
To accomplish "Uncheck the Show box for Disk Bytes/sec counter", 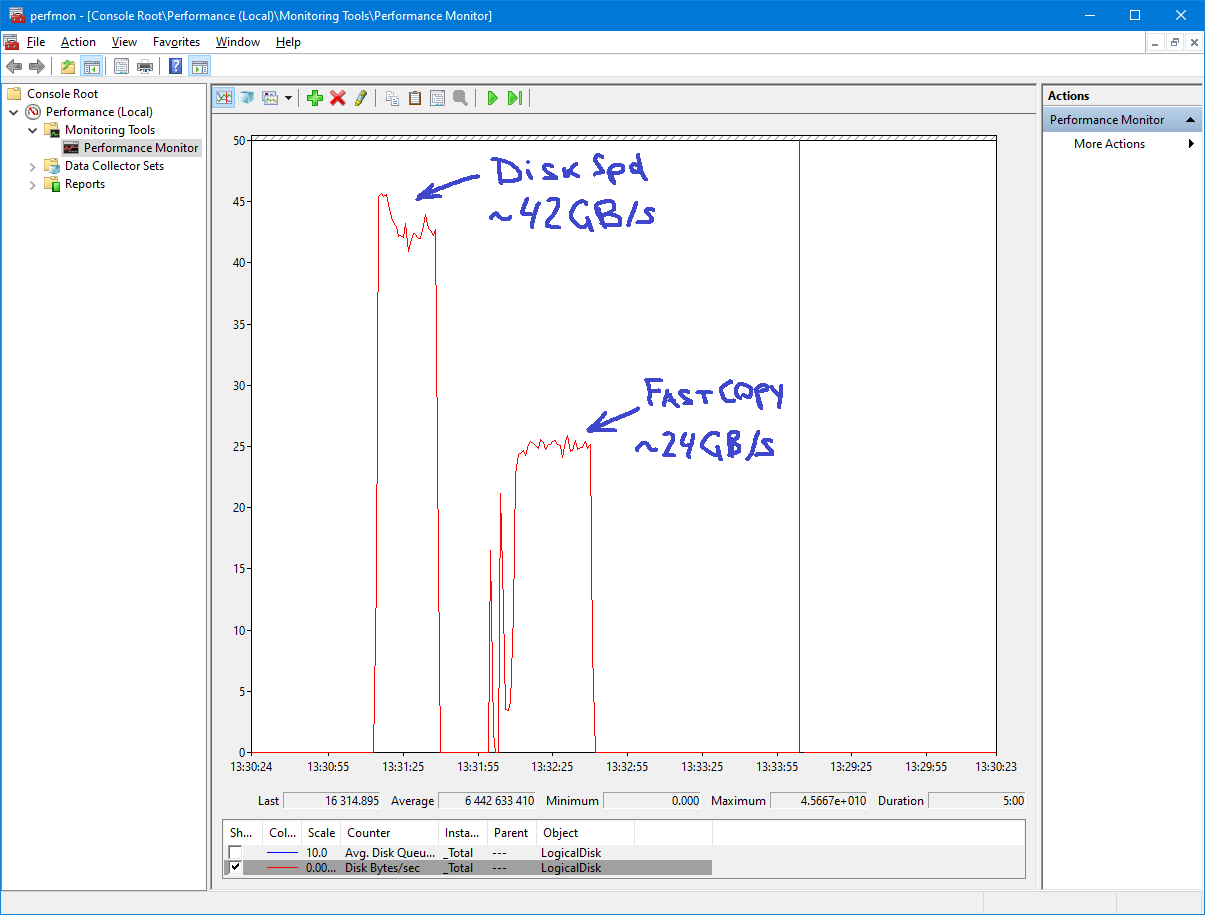I will tap(235, 867).
